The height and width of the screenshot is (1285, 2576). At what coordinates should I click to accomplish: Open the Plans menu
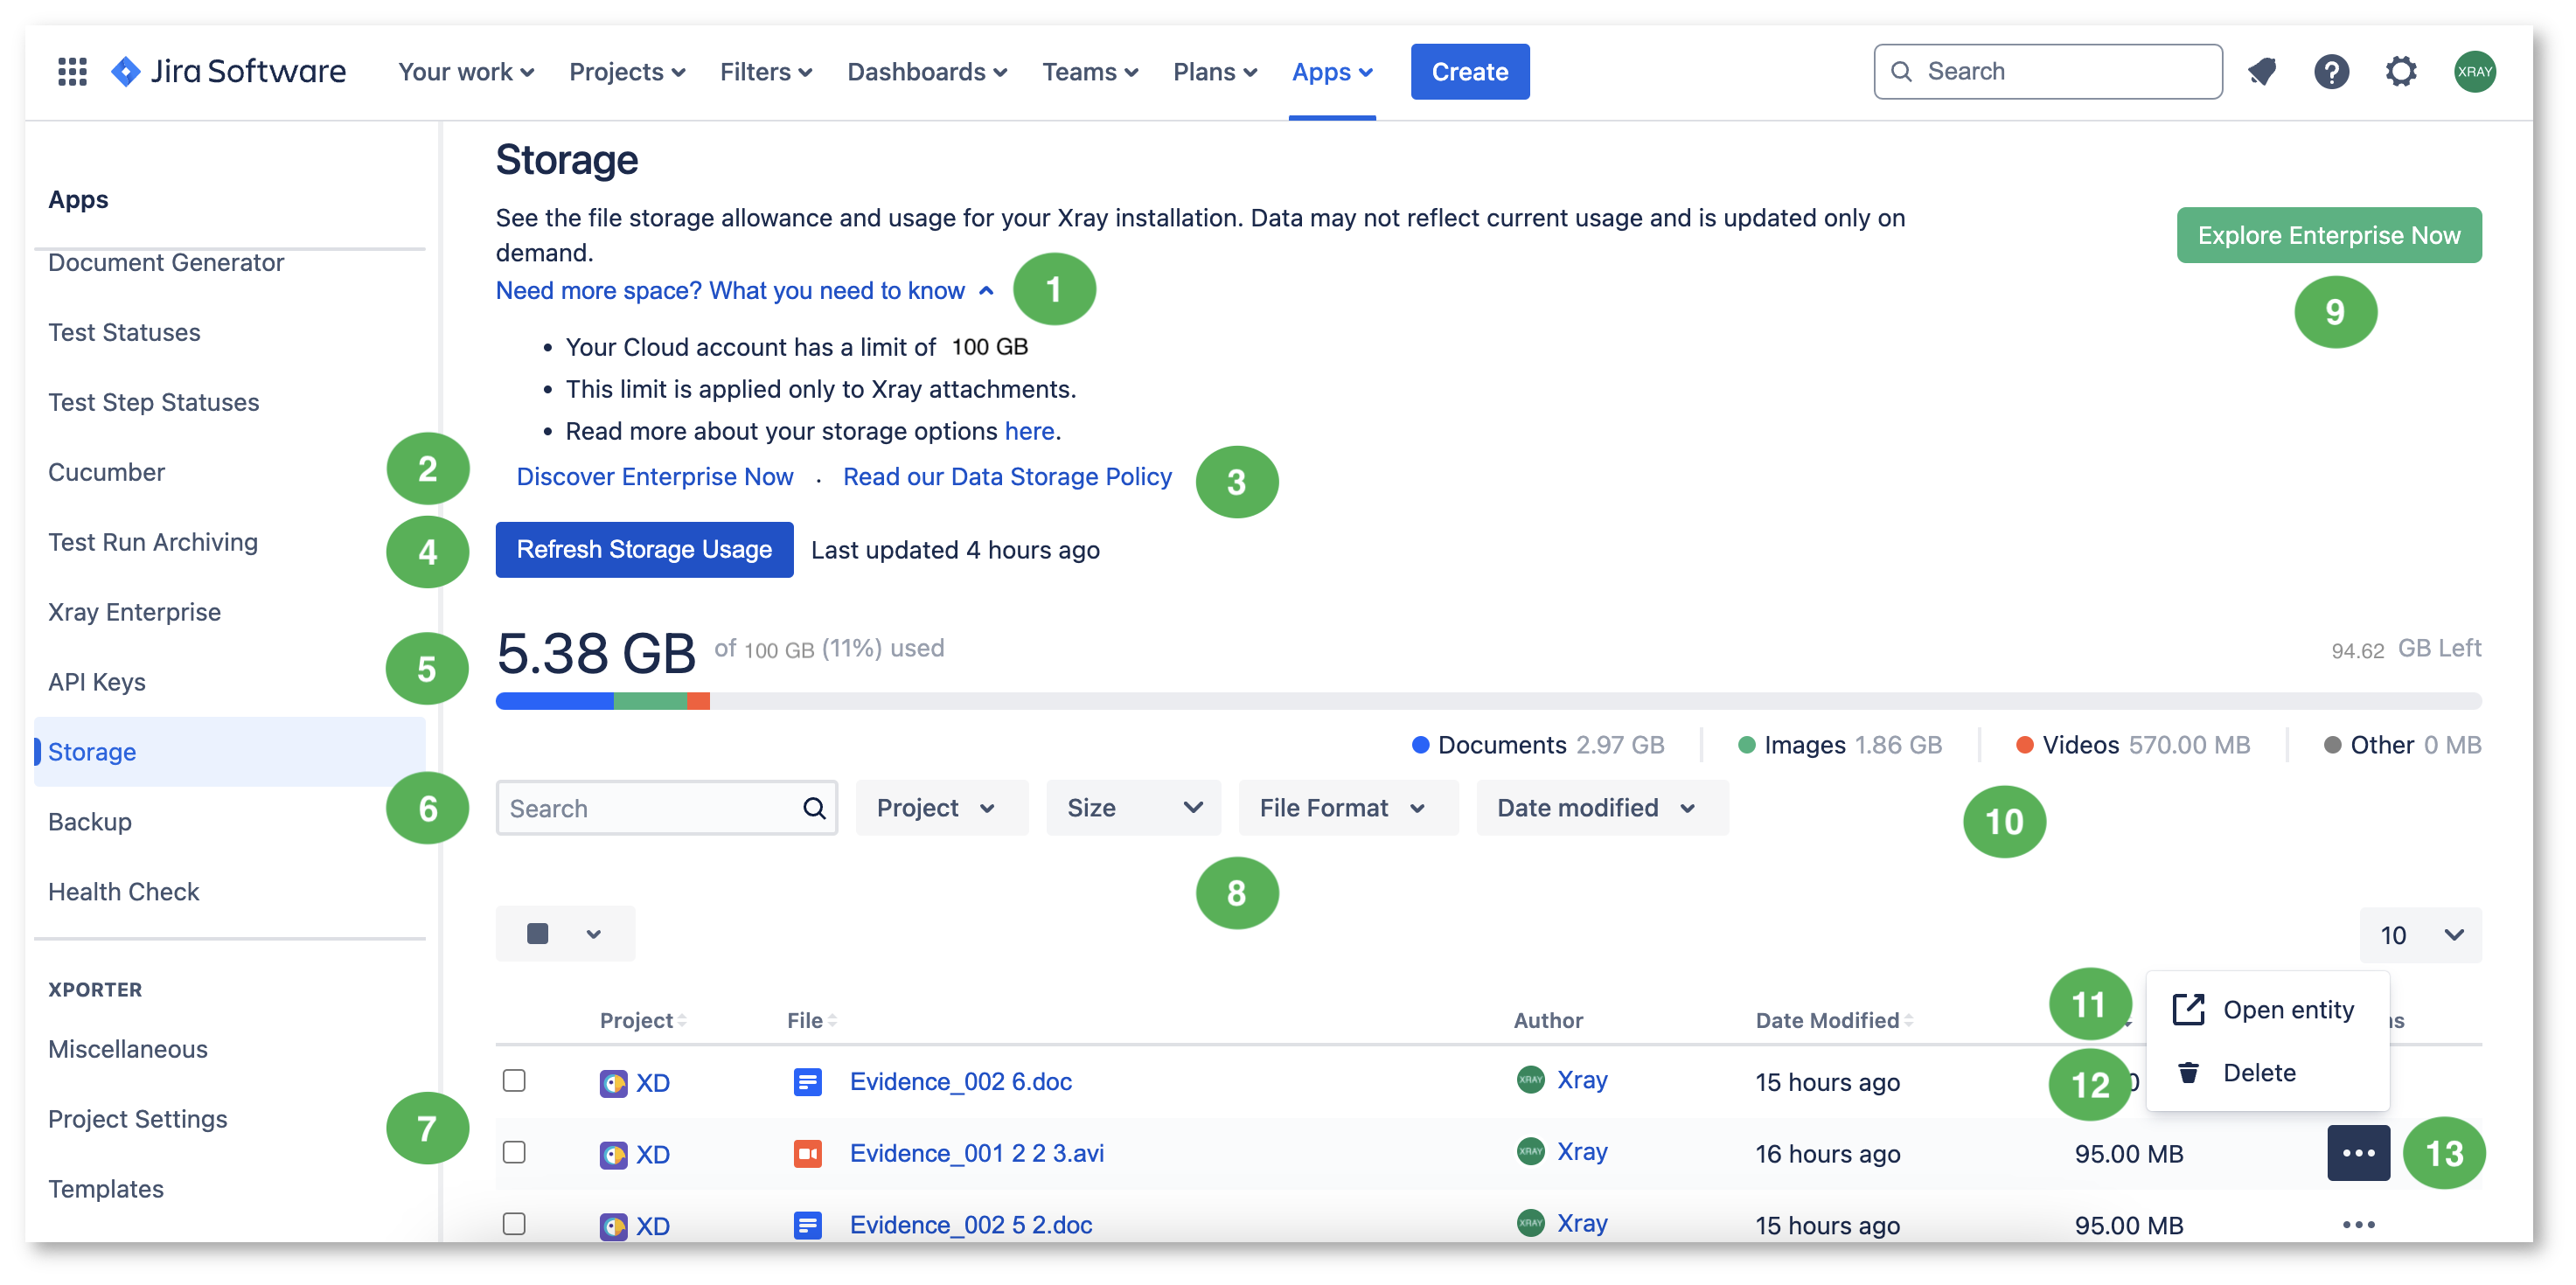click(x=1215, y=72)
